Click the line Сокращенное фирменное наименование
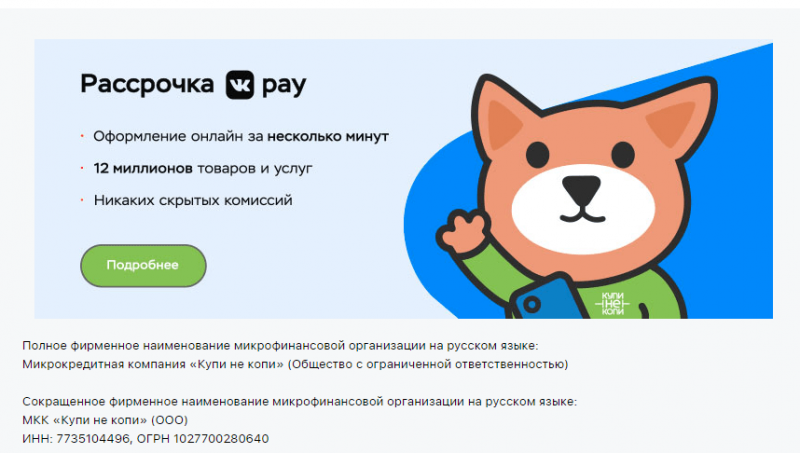Screen dimensions: 800x453 [x=299, y=401]
